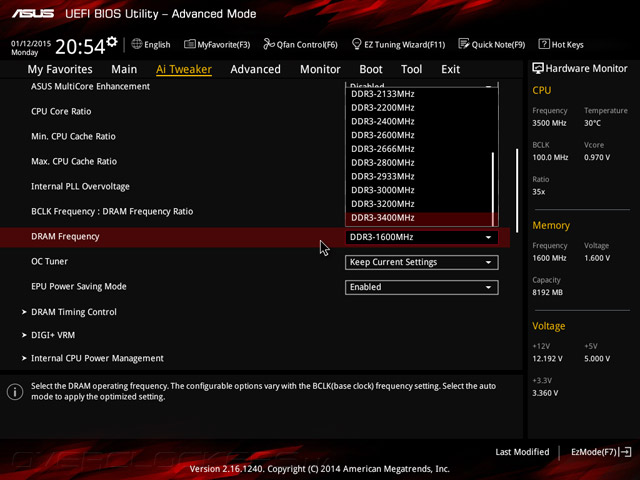The width and height of the screenshot is (640, 480).
Task: Switch to the Boot tab
Action: click(x=371, y=69)
